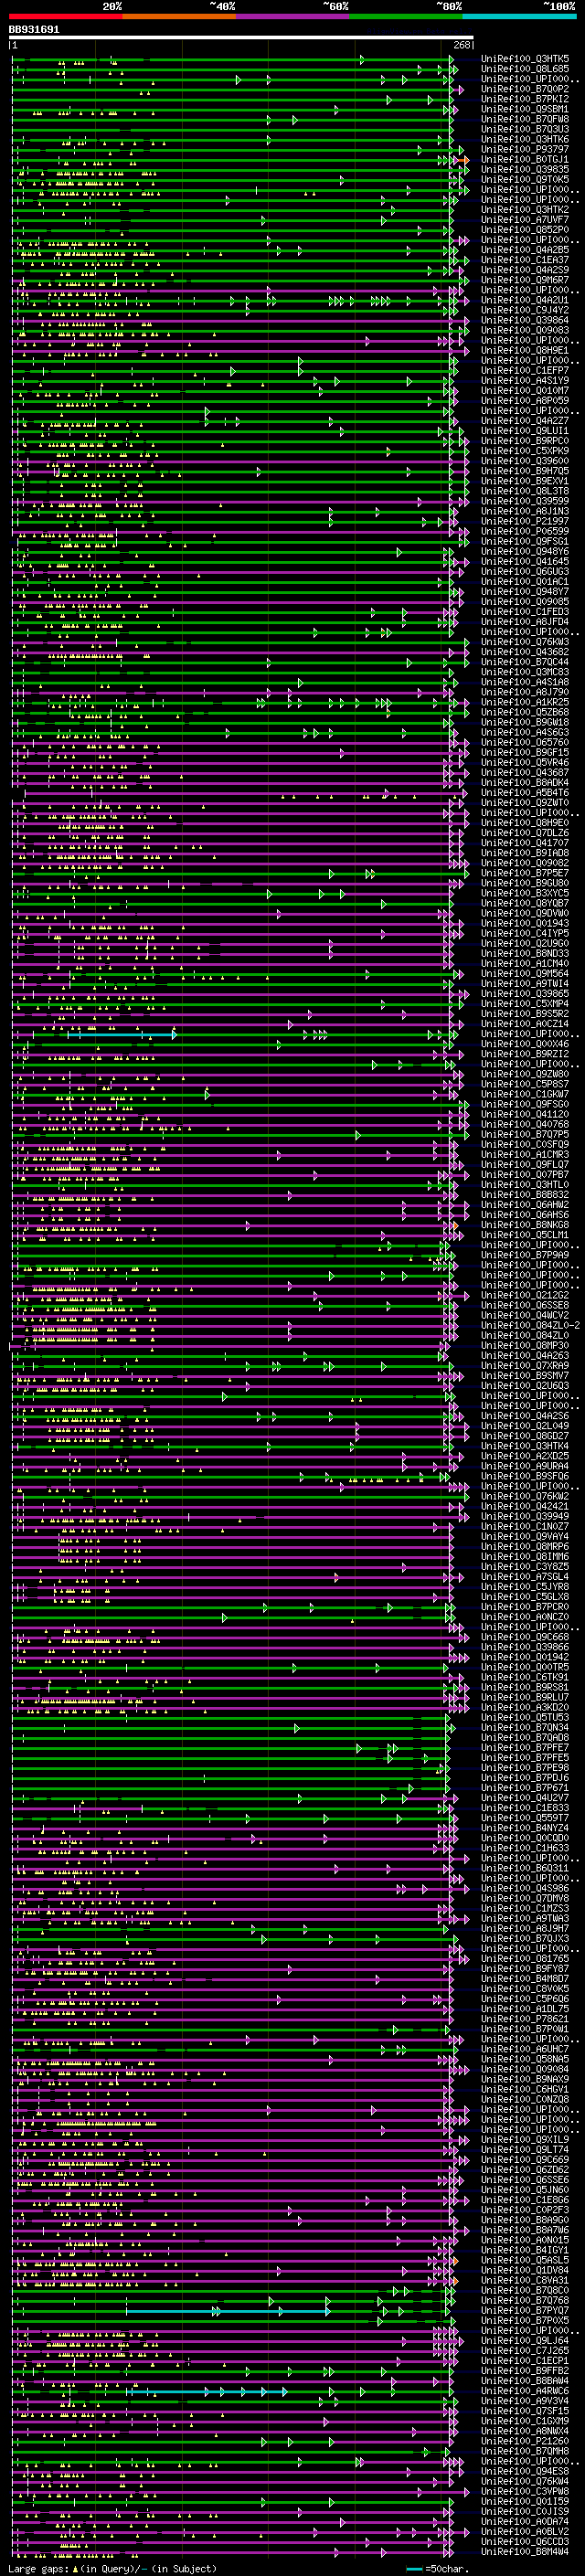Select hit label UniRef100_C5XPK9

(x=525, y=451)
